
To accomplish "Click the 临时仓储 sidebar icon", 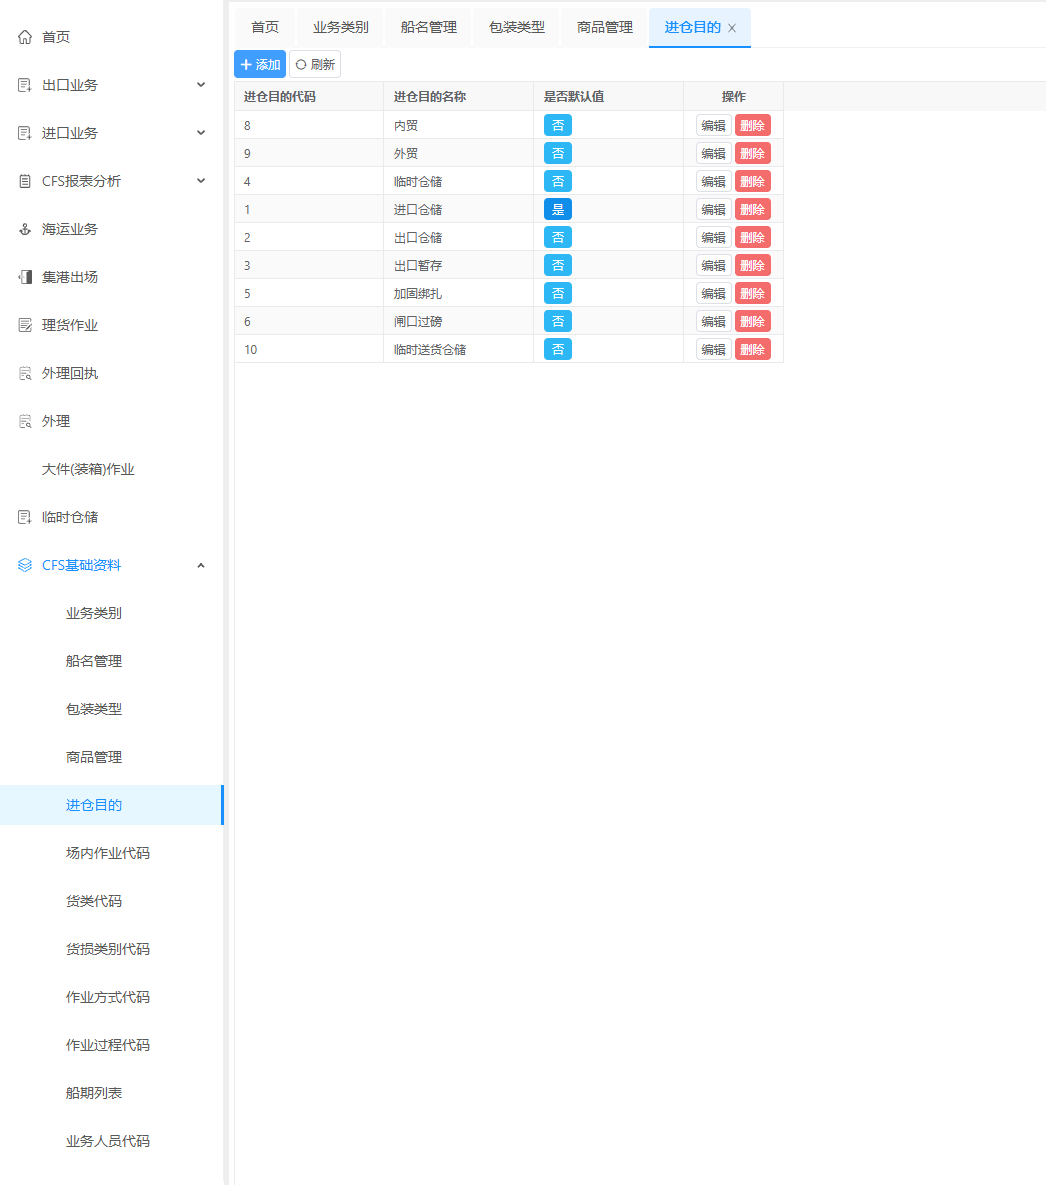I will click(x=25, y=517).
